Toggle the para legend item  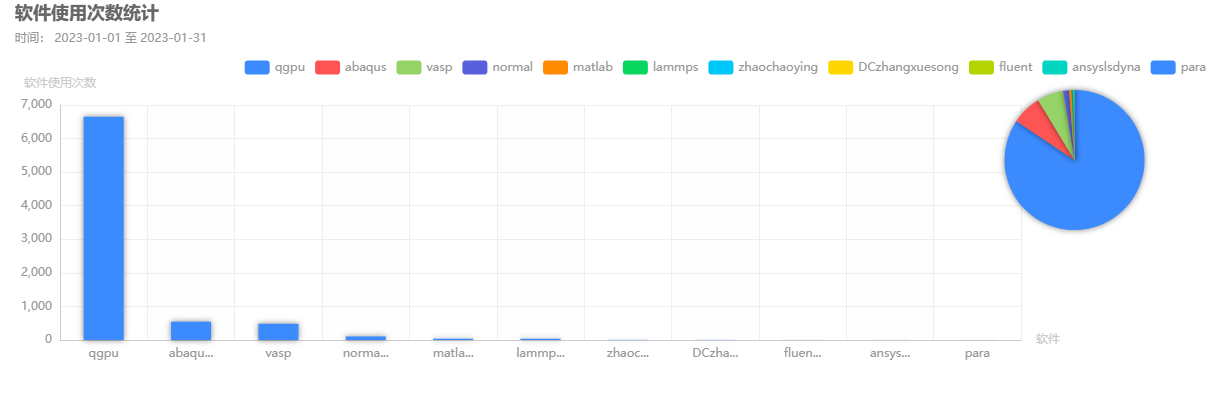click(1177, 67)
